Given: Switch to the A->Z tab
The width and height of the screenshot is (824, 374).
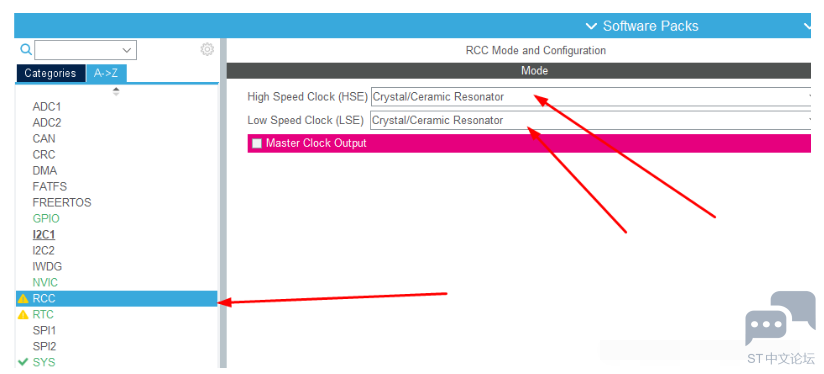Looking at the screenshot, I should (106, 74).
